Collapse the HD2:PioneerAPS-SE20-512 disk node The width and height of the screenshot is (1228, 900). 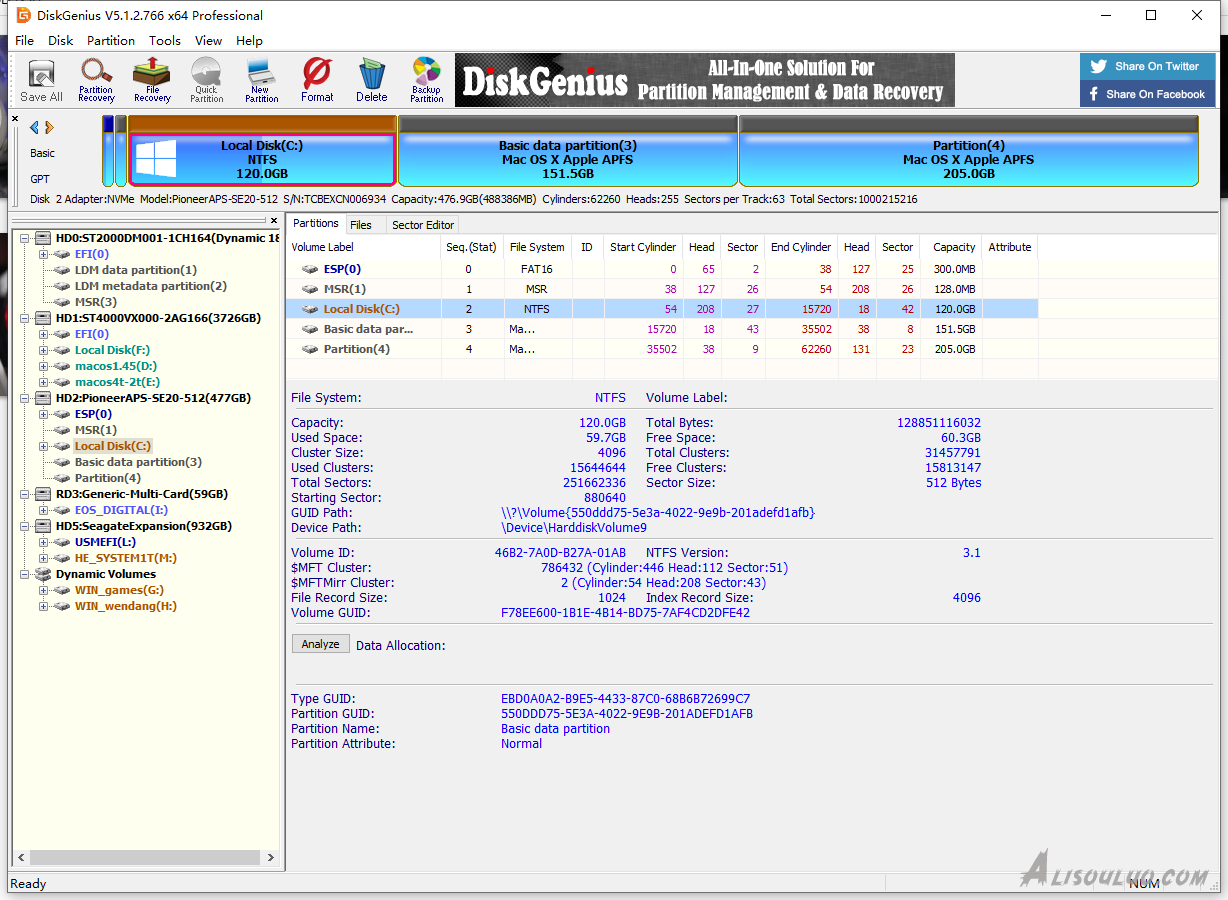[x=25, y=398]
